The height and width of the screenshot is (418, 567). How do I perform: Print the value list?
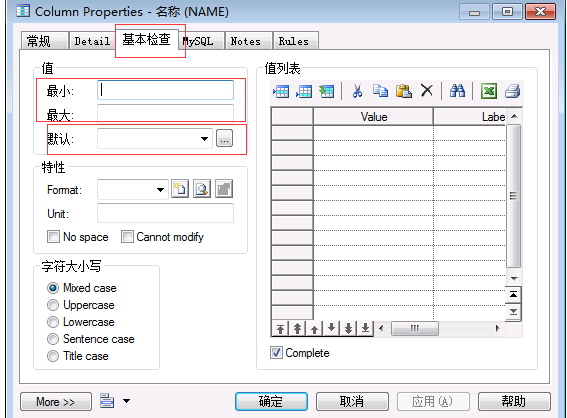click(x=512, y=91)
